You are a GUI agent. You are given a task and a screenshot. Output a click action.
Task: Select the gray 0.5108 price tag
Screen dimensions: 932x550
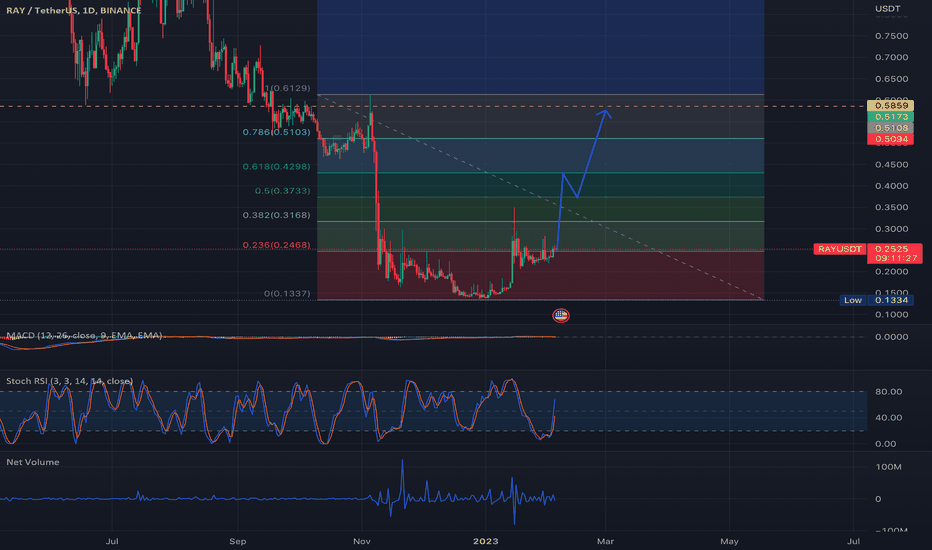pyautogui.click(x=890, y=128)
